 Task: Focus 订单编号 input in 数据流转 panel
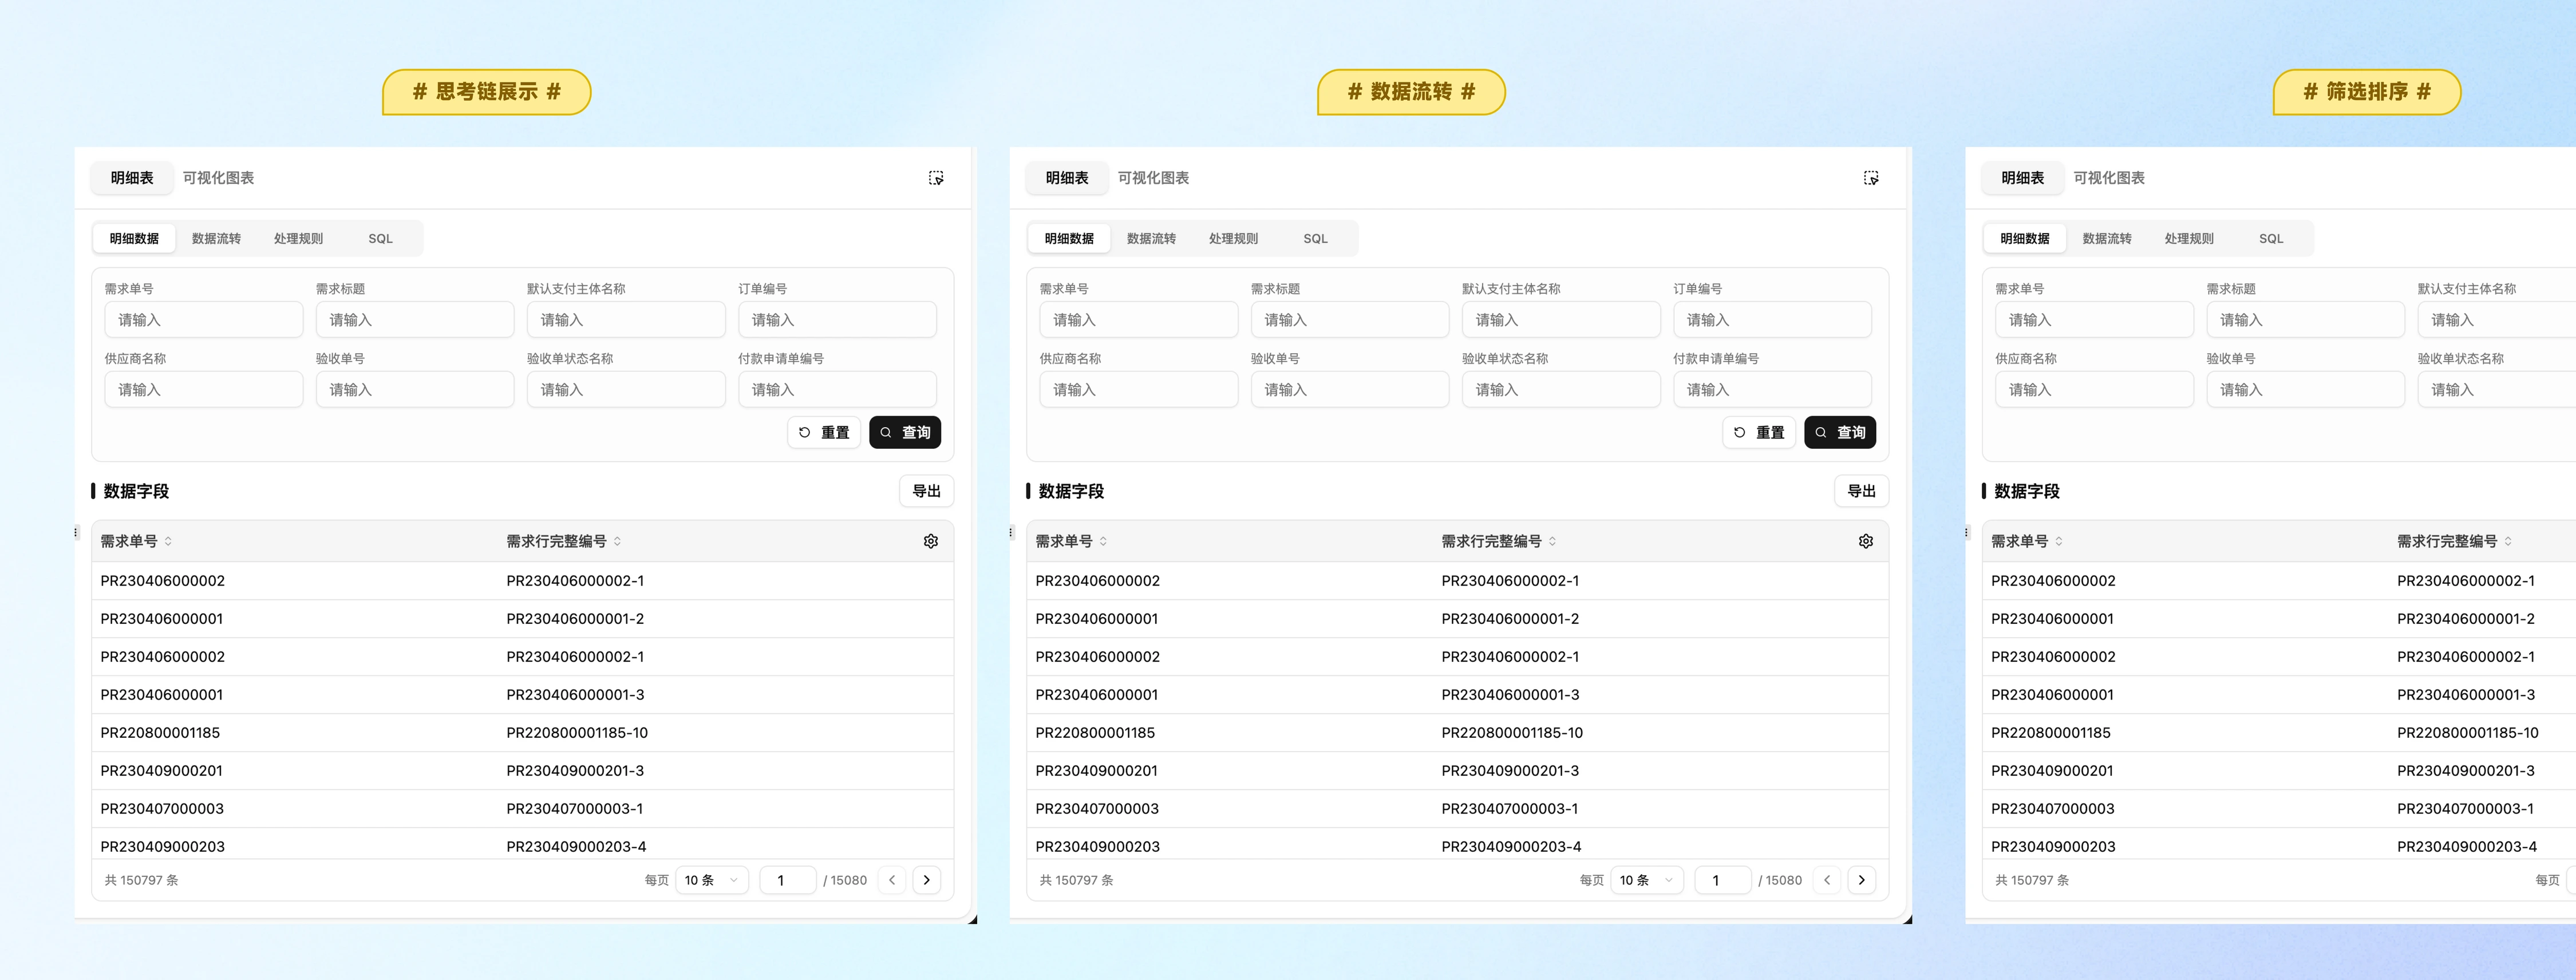(x=1772, y=320)
